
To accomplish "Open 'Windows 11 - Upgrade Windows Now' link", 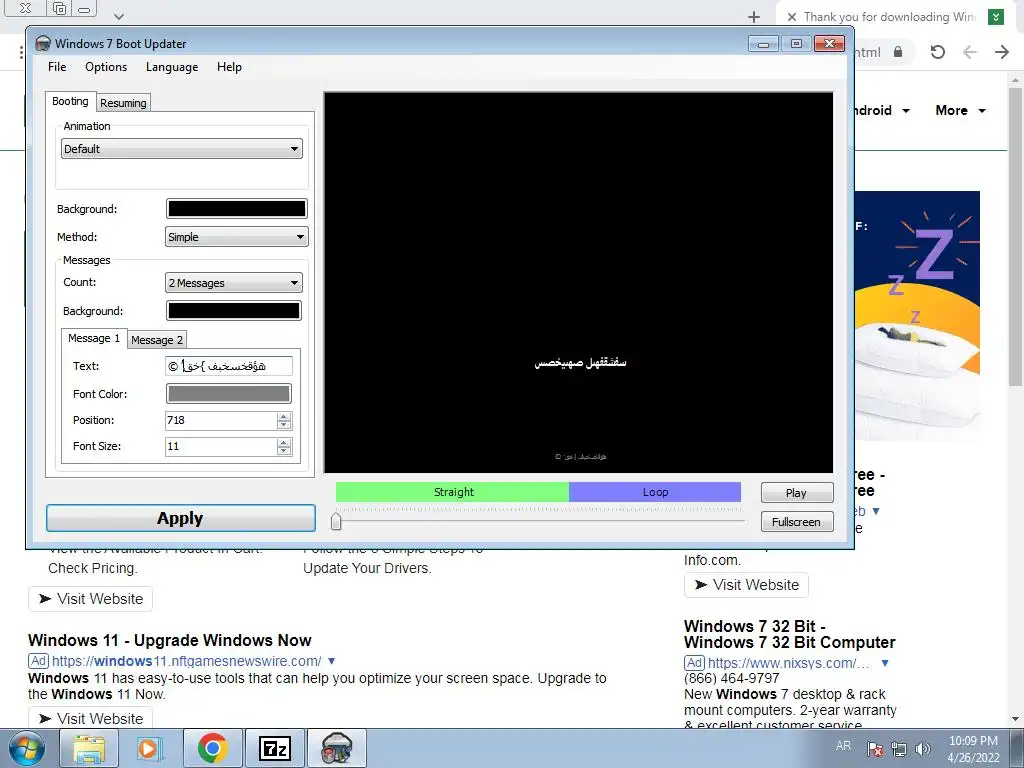I will (x=170, y=640).
